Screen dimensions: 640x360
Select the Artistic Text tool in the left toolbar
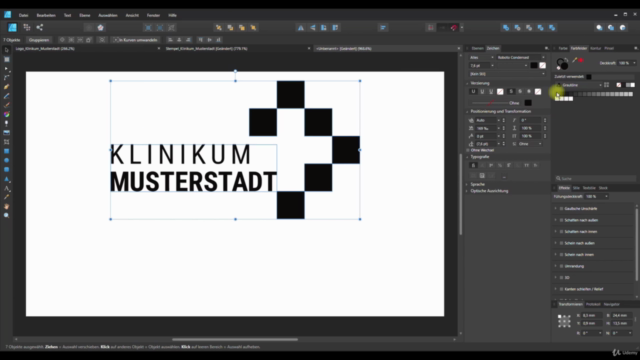[7, 188]
